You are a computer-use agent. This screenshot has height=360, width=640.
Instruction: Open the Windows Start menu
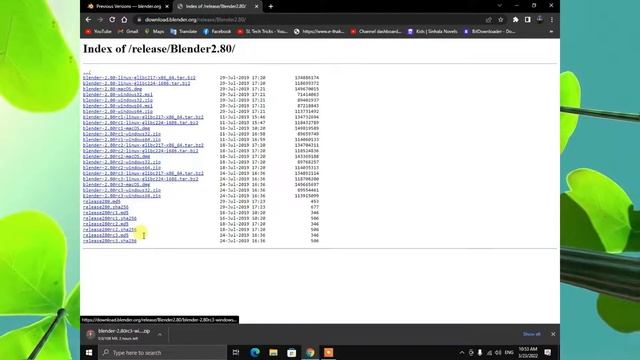[x=89, y=353]
